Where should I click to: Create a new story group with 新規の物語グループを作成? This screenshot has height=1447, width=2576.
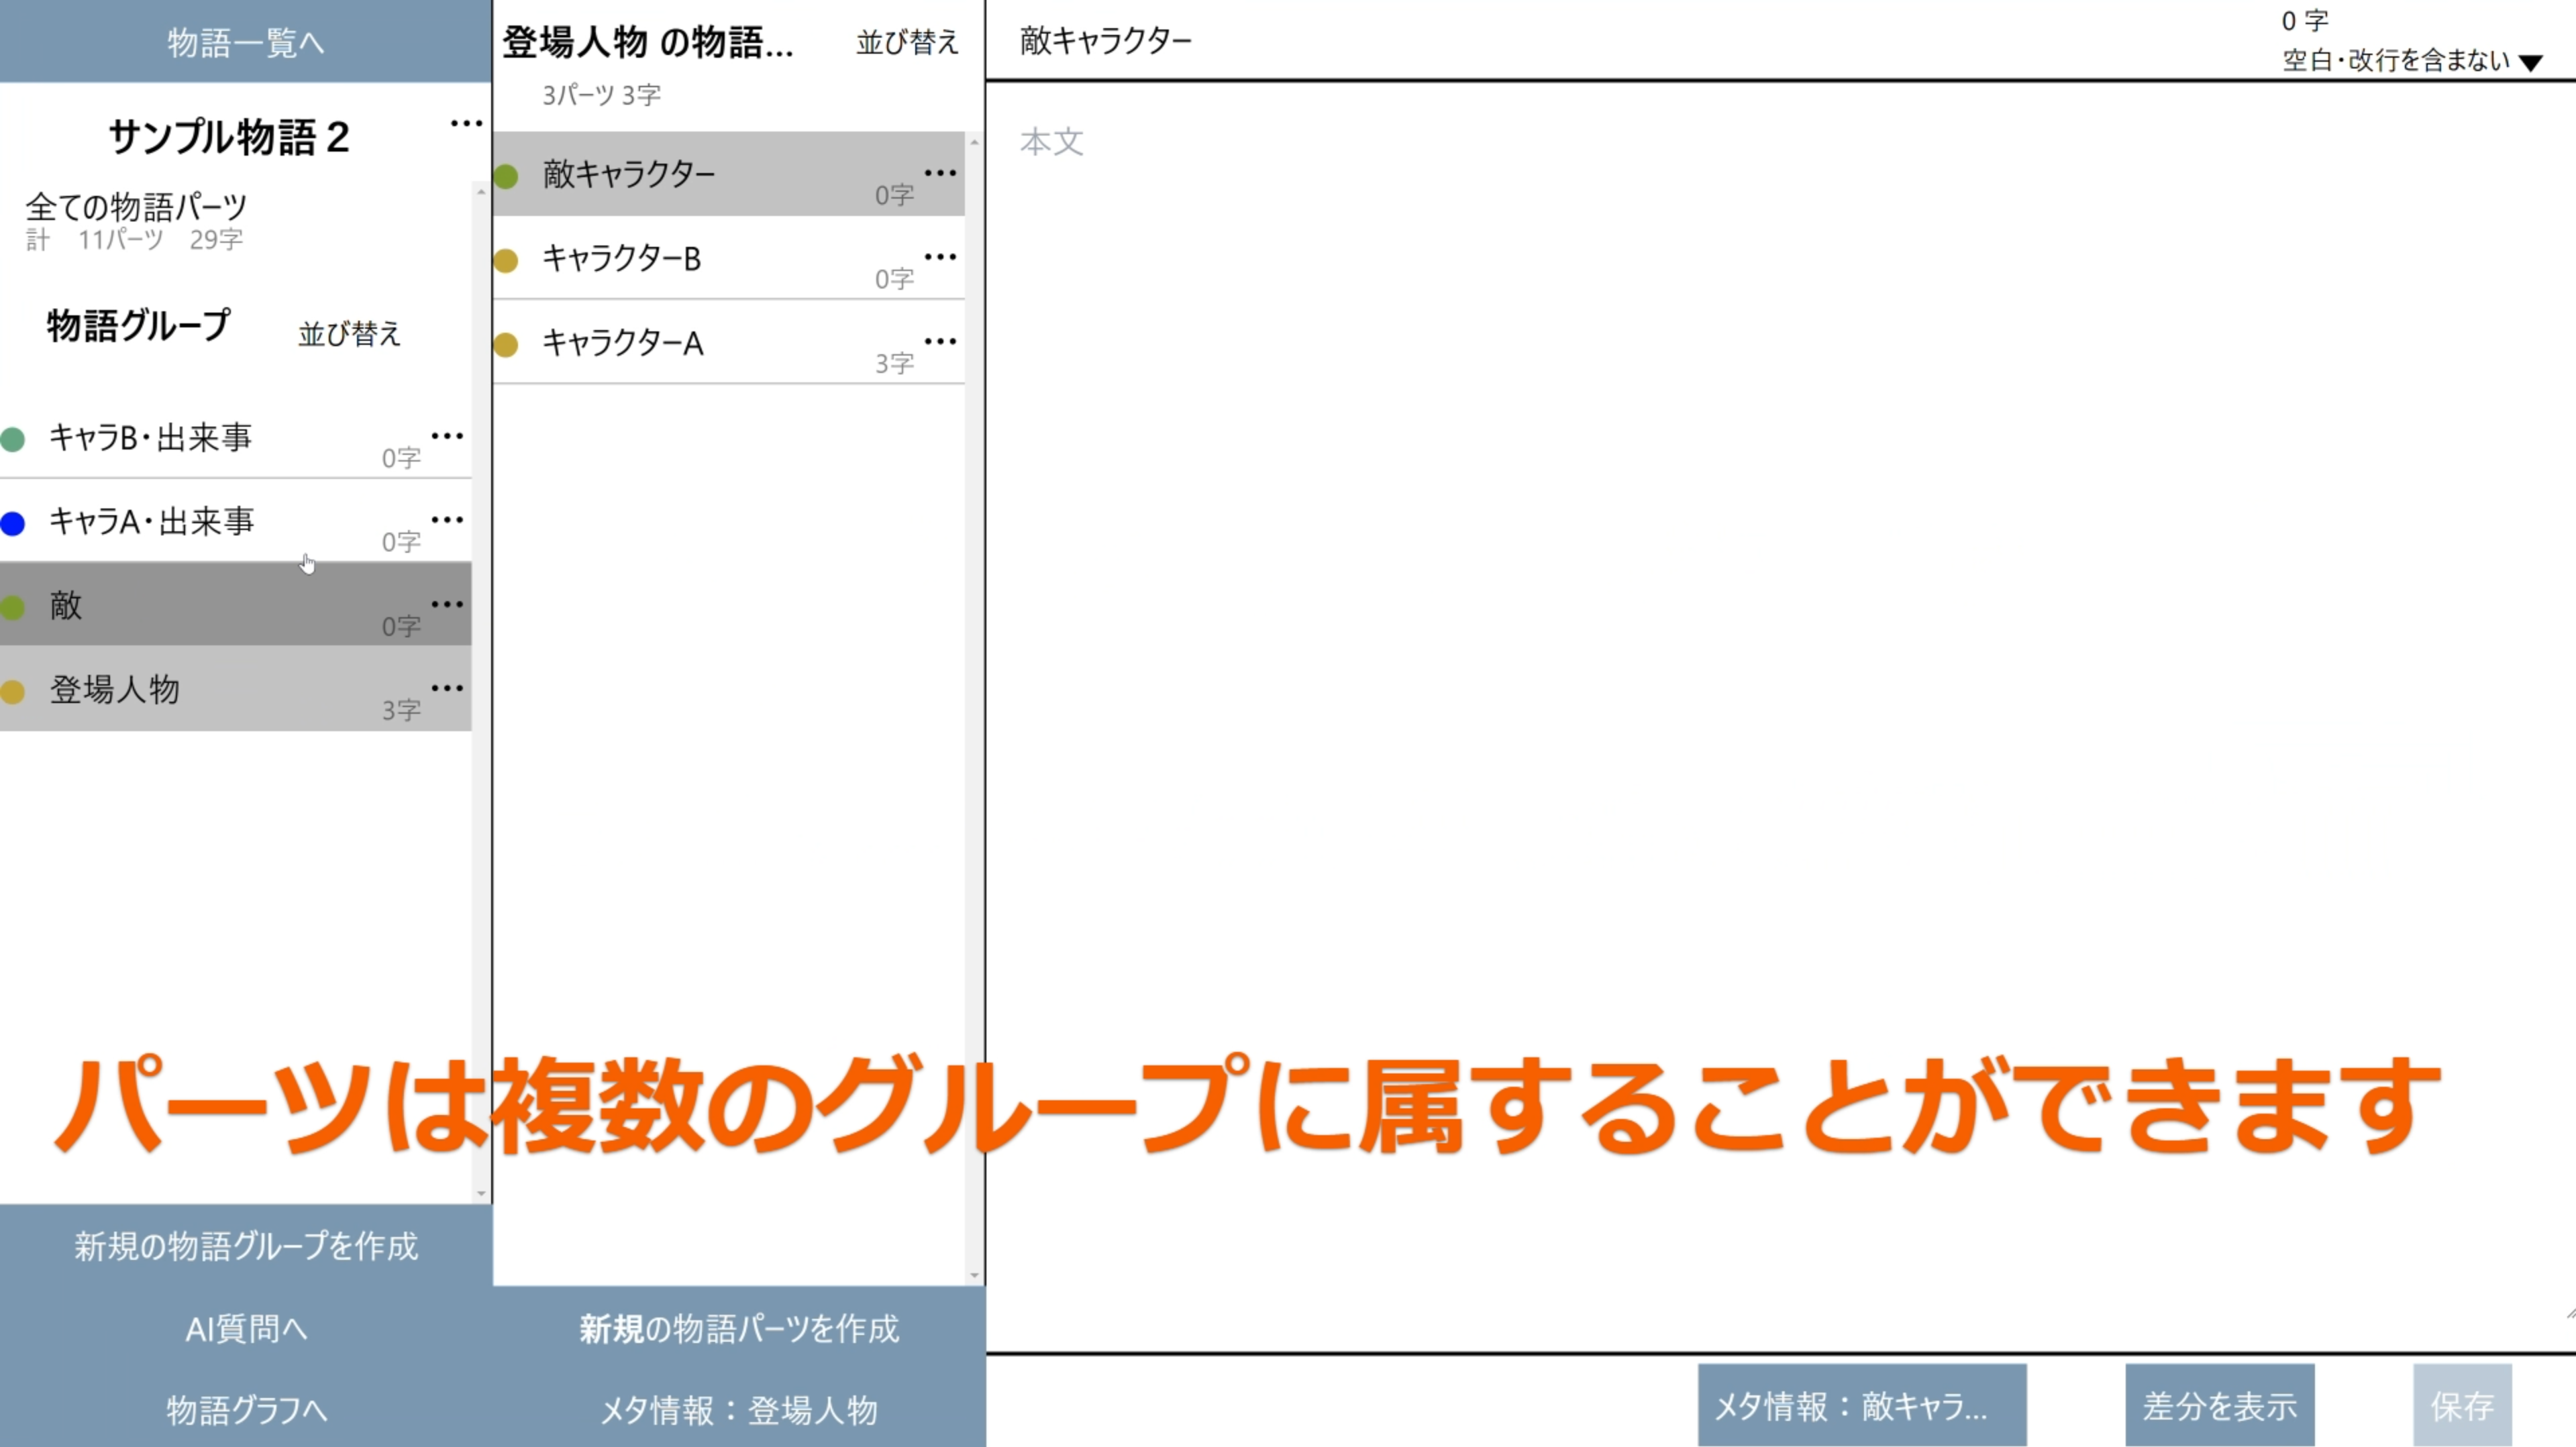click(x=246, y=1245)
